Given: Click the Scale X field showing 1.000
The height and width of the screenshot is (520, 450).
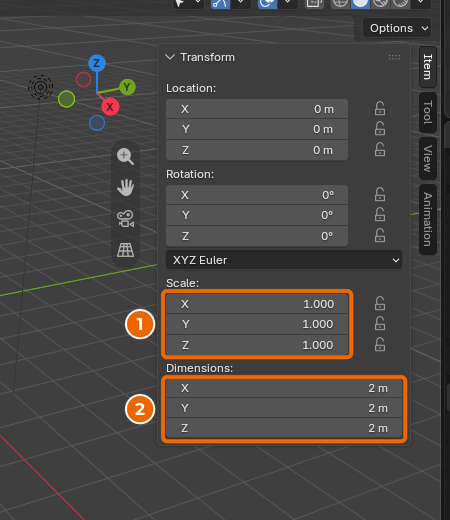Looking at the screenshot, I should (x=257, y=304).
